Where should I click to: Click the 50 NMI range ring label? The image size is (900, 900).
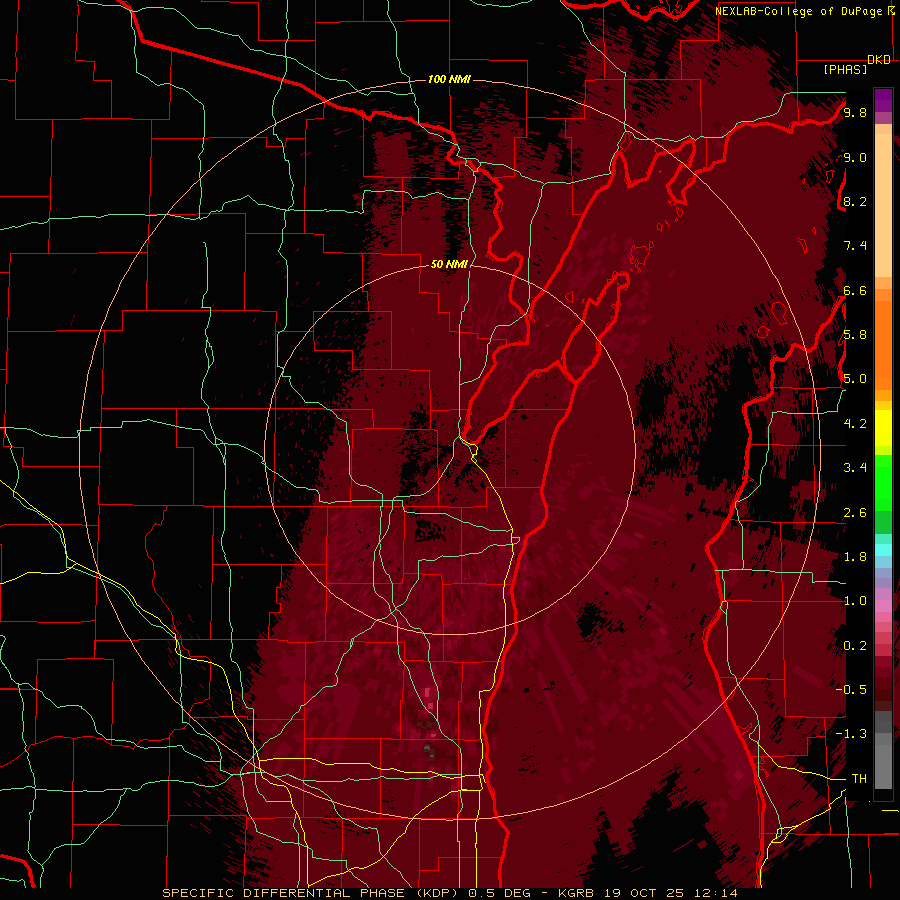tap(449, 264)
